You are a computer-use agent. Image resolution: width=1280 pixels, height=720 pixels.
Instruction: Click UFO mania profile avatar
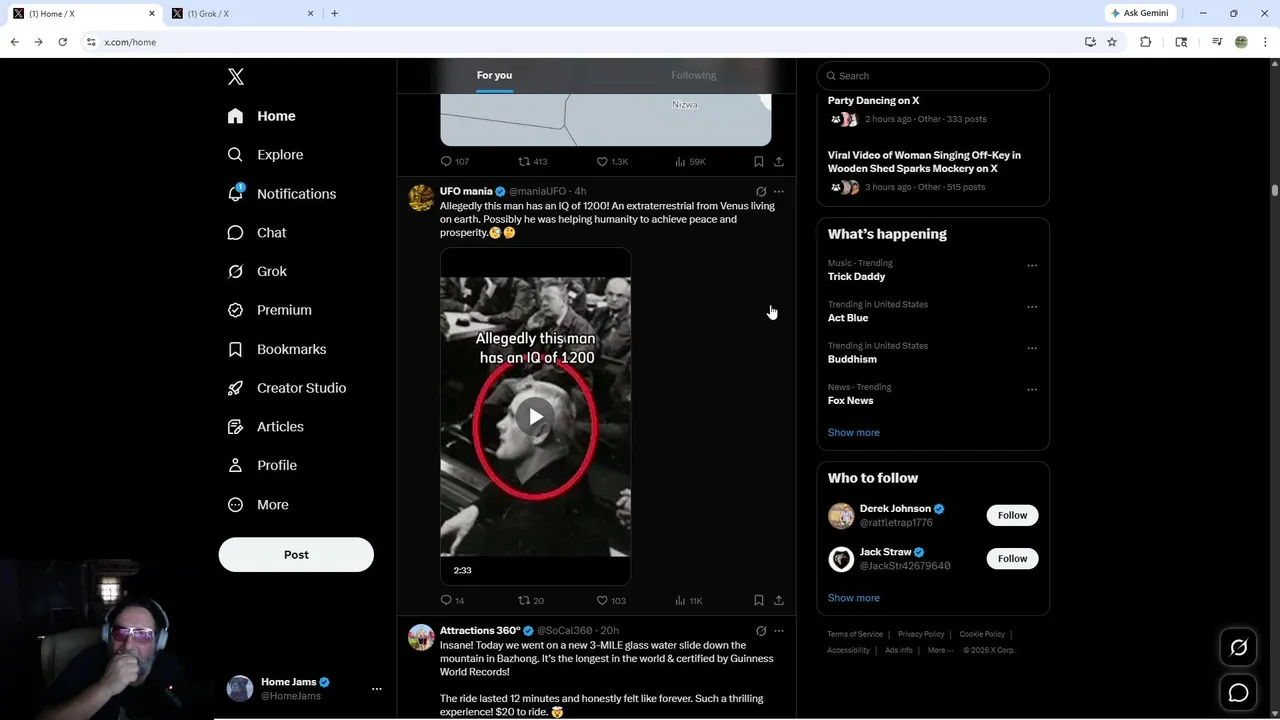421,197
